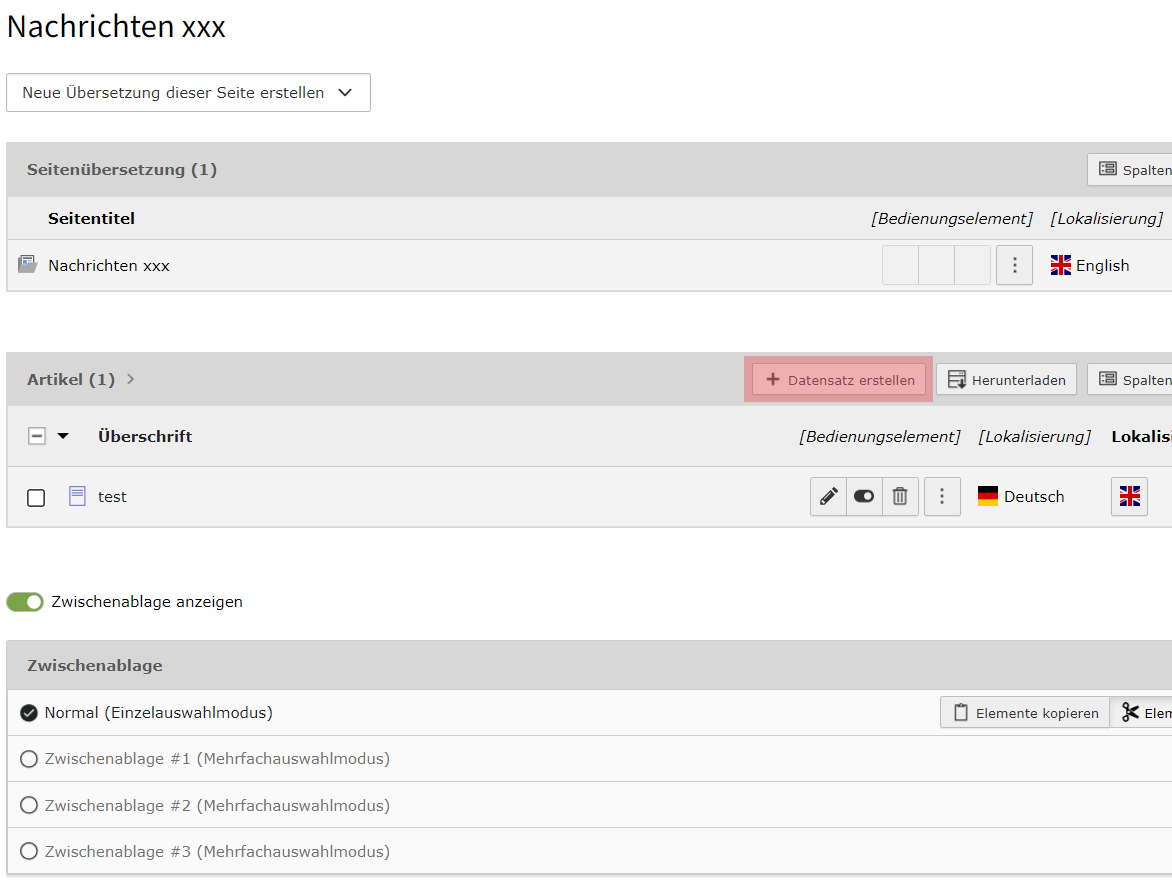
Task: Open more options for test record
Action: [x=942, y=497]
